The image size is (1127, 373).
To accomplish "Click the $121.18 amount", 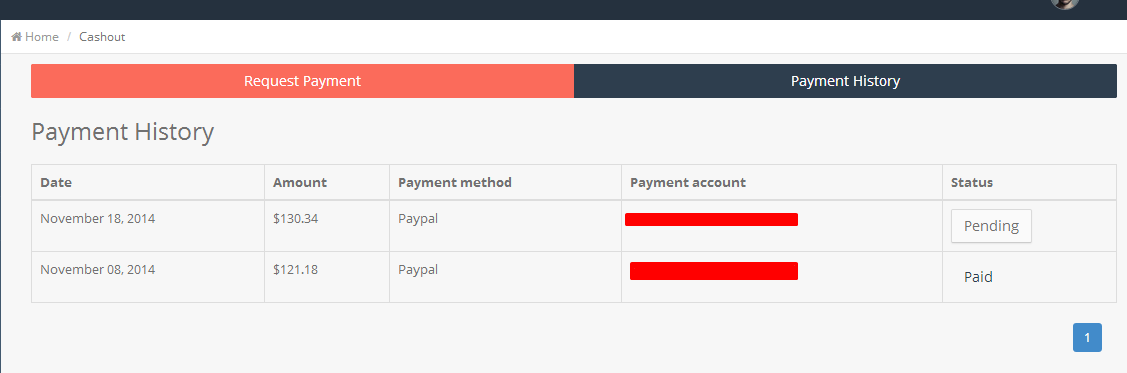I will point(295,270).
